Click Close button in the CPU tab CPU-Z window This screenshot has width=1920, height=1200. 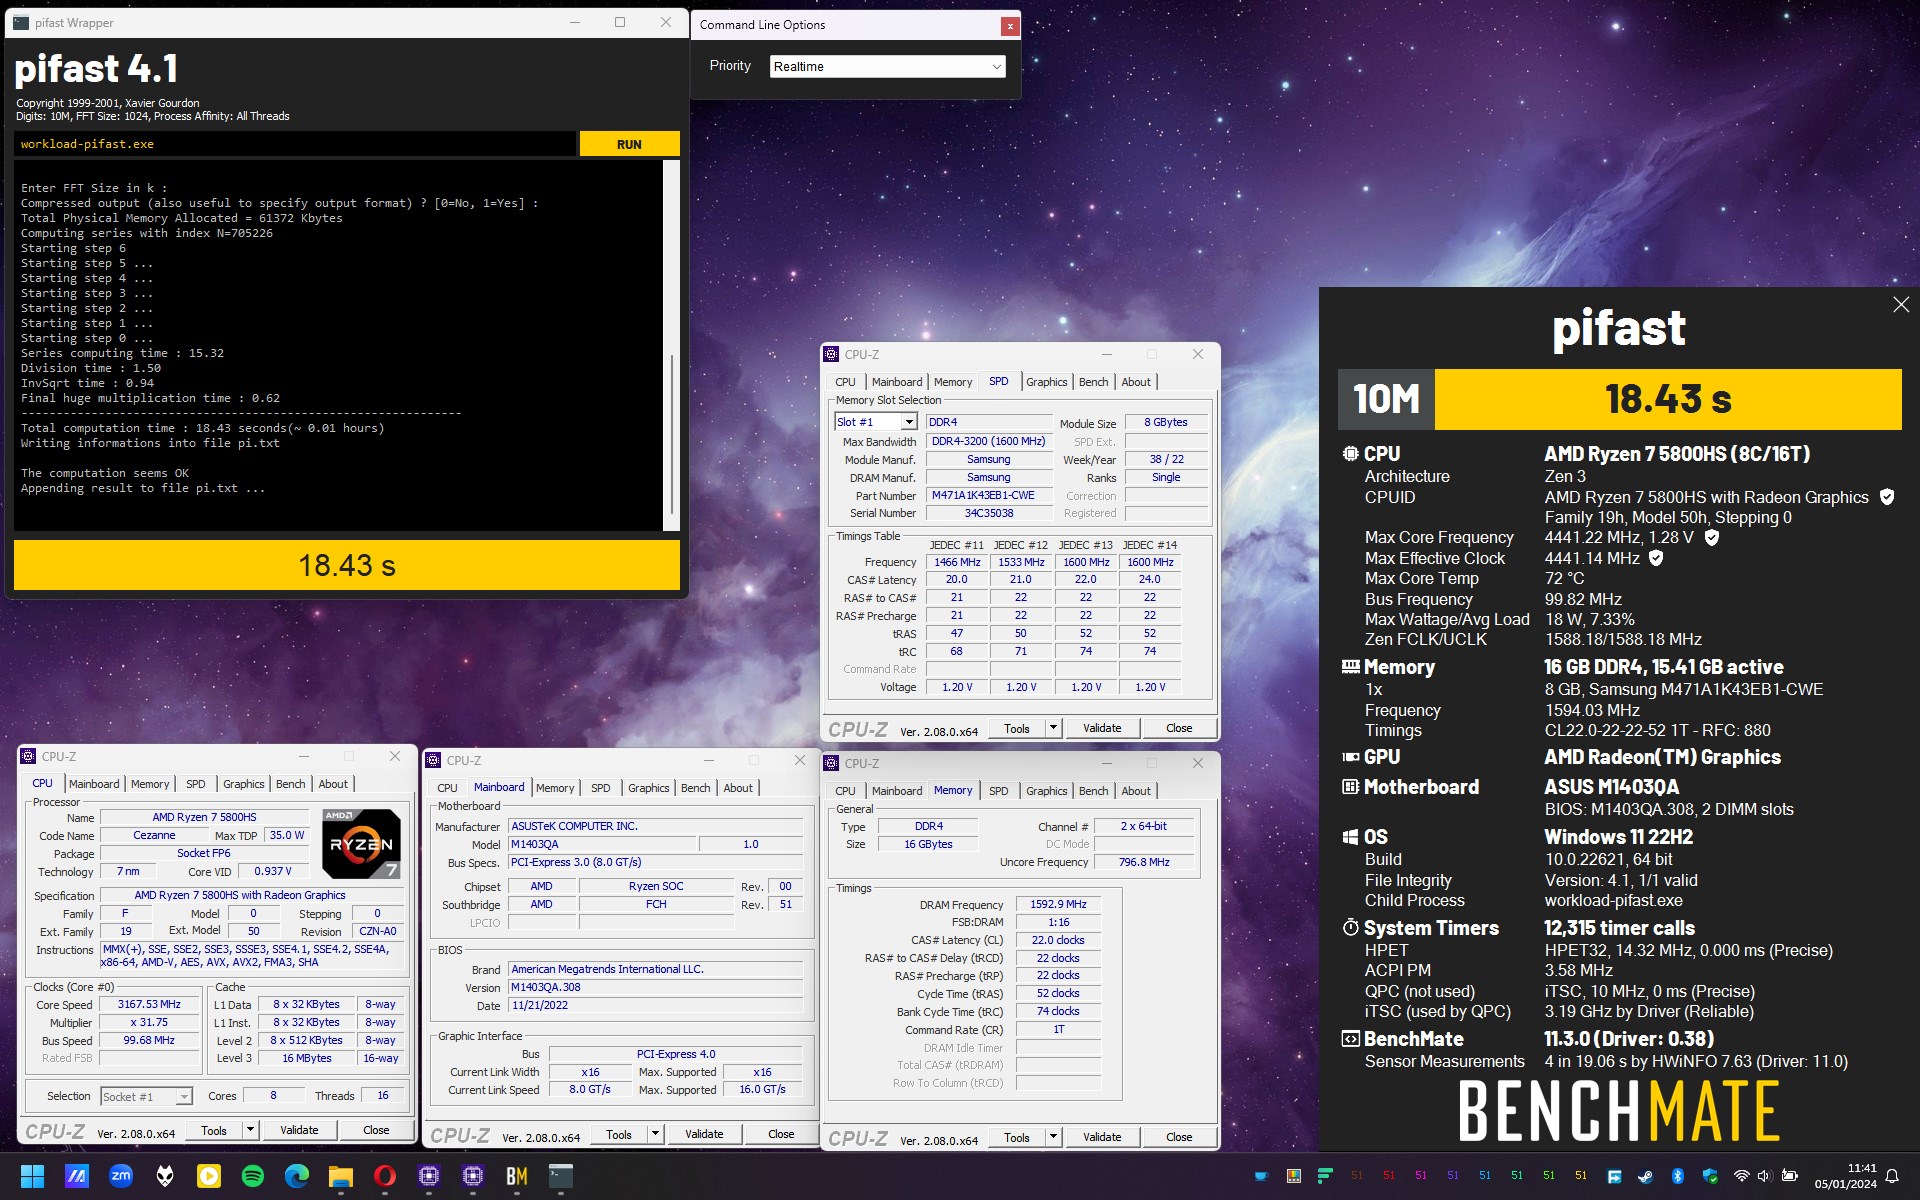coord(376,1130)
